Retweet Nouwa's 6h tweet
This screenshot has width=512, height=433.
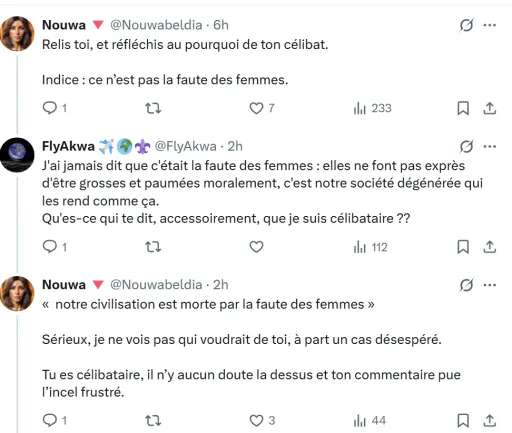[153, 108]
